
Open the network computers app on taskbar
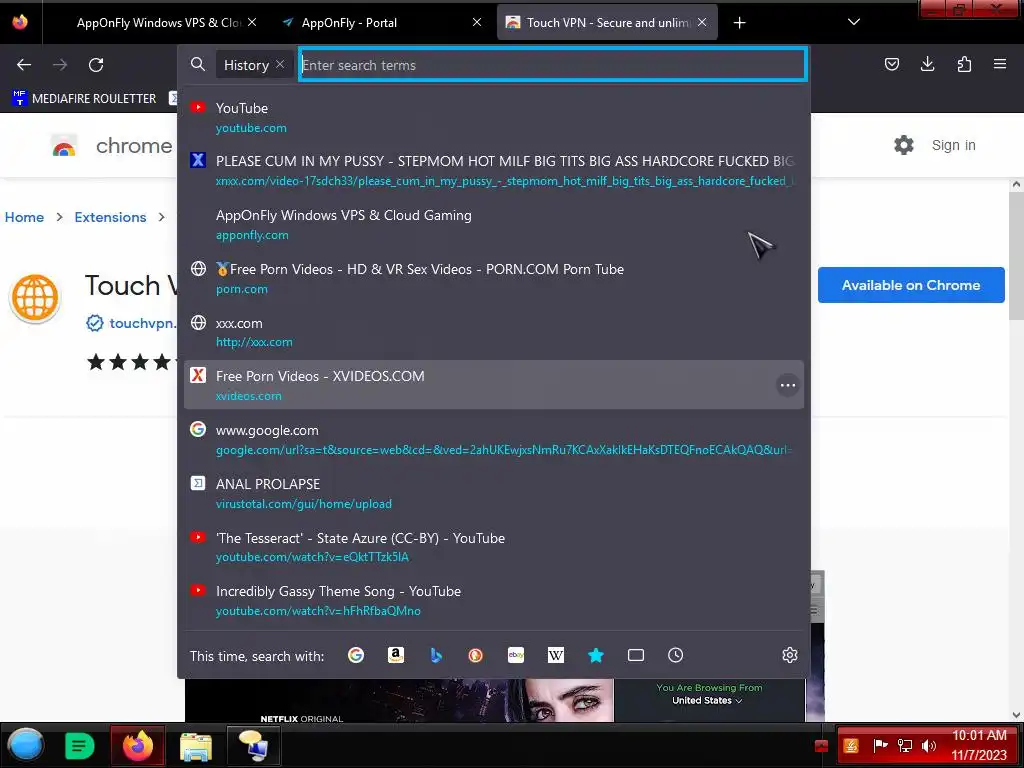[253, 746]
